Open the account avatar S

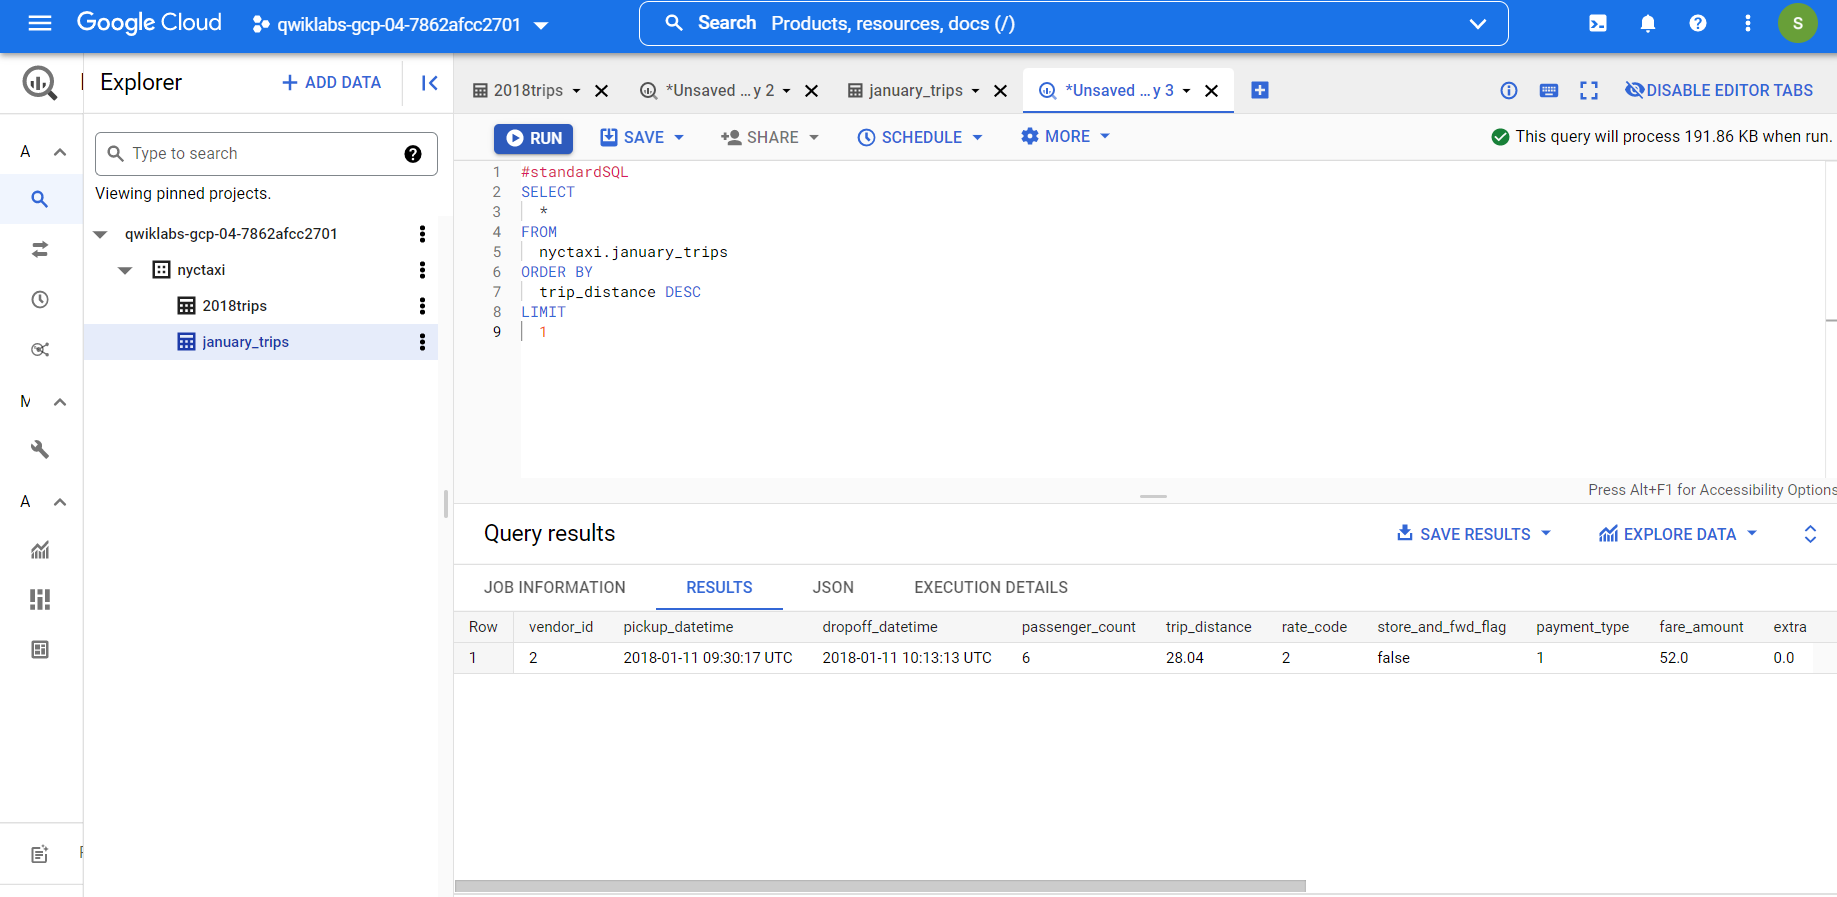pos(1797,23)
